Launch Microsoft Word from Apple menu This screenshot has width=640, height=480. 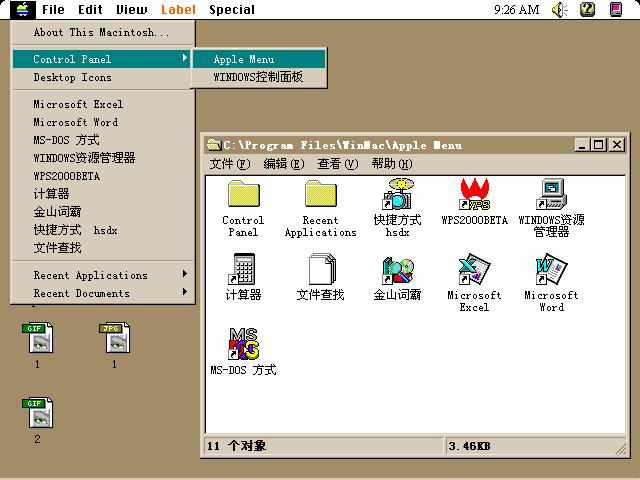tap(103, 122)
